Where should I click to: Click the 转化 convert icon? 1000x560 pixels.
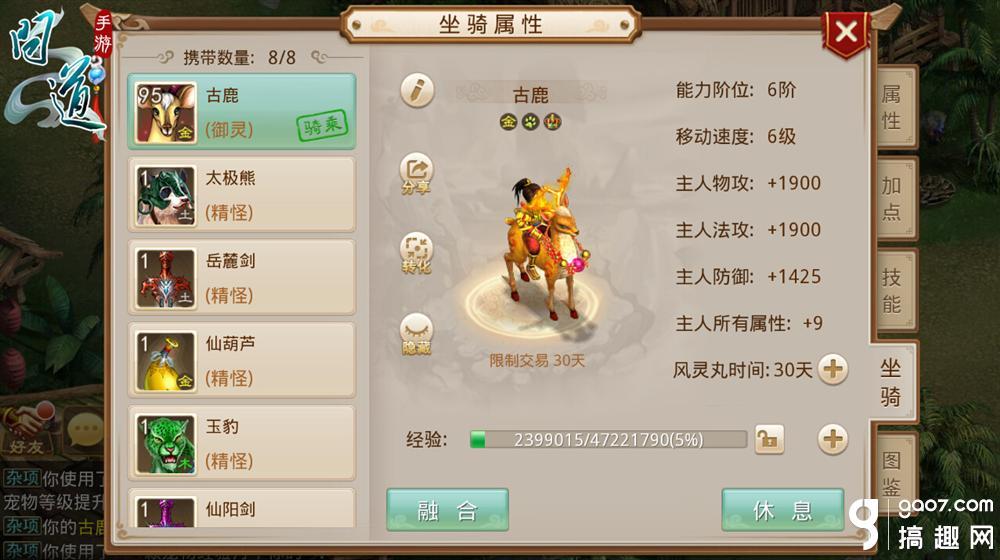(x=416, y=253)
